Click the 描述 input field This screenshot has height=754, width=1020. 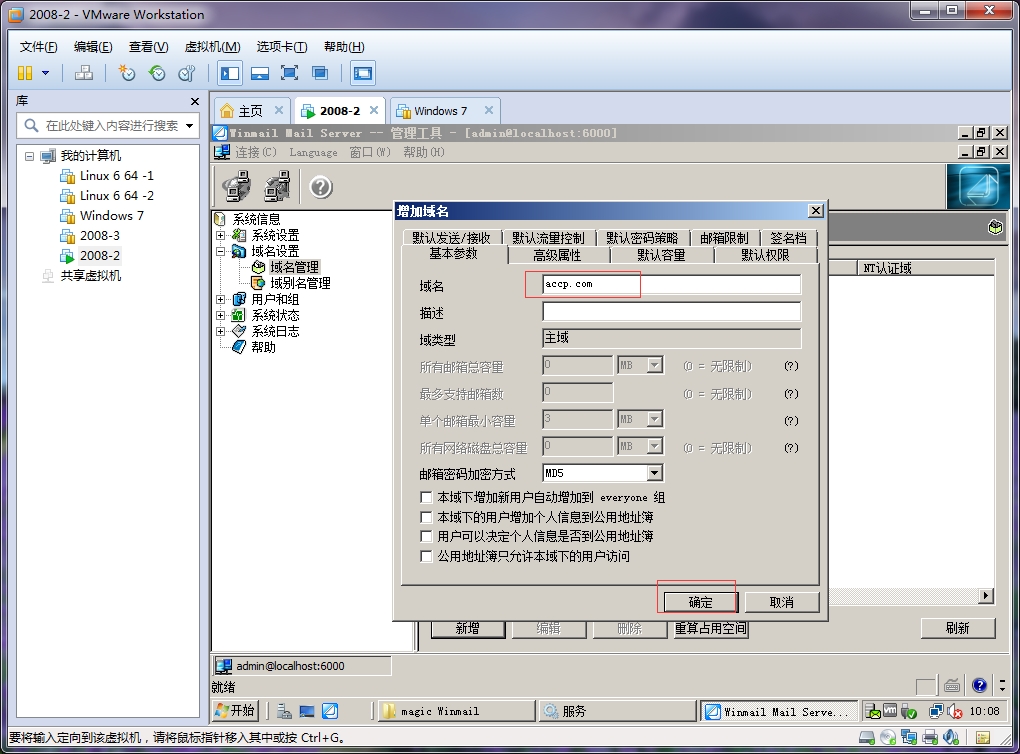[x=671, y=312]
